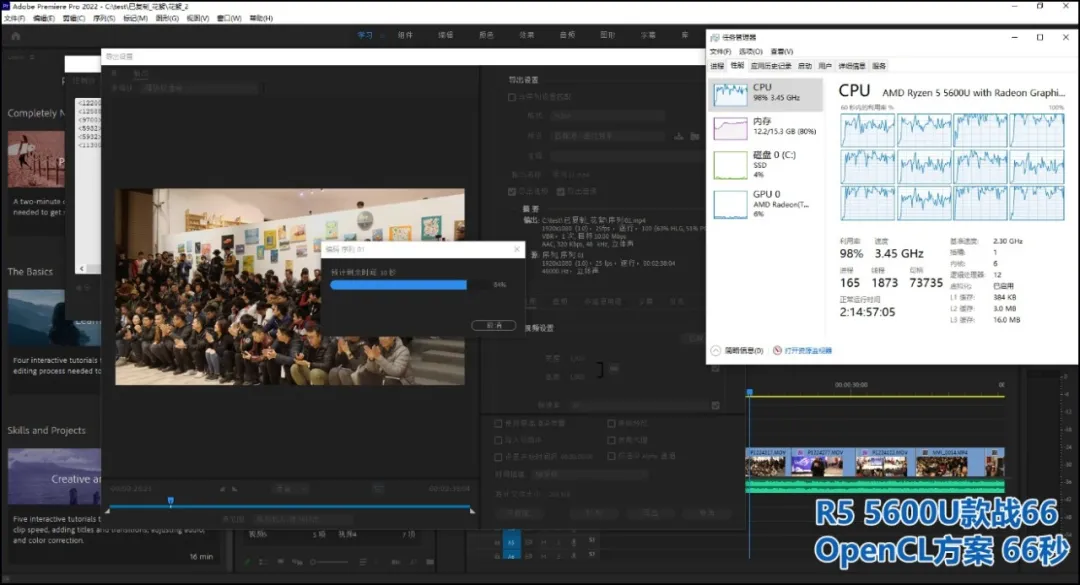Select the green audio clip in timeline
Viewport: 1080px width, 585px height.
click(x=875, y=486)
